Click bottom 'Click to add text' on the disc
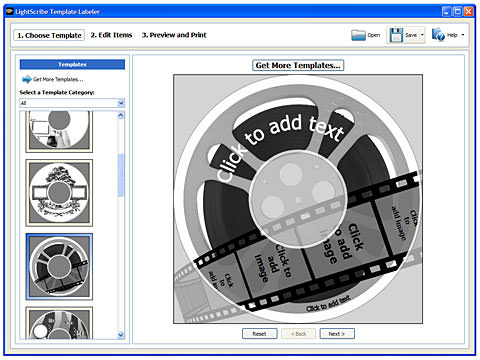Image resolution: width=480 pixels, height=360 pixels. point(328,304)
